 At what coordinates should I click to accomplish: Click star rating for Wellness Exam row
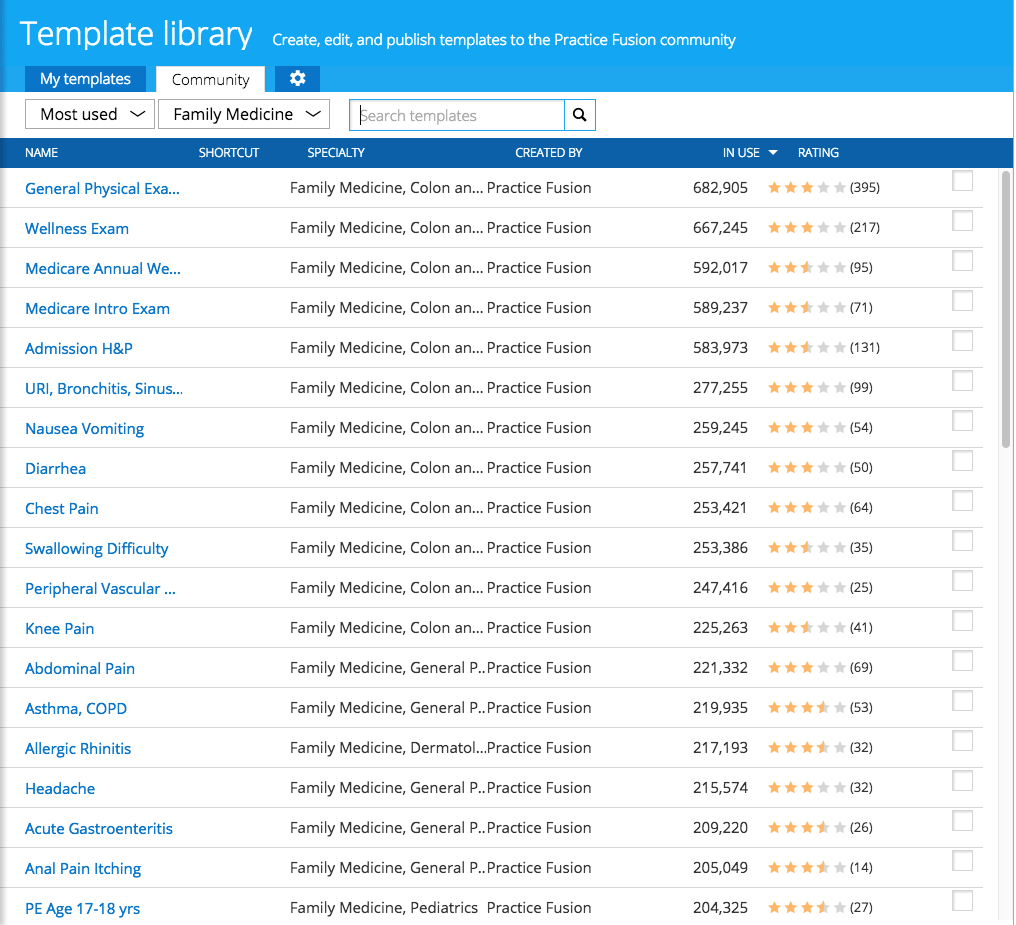click(x=806, y=228)
